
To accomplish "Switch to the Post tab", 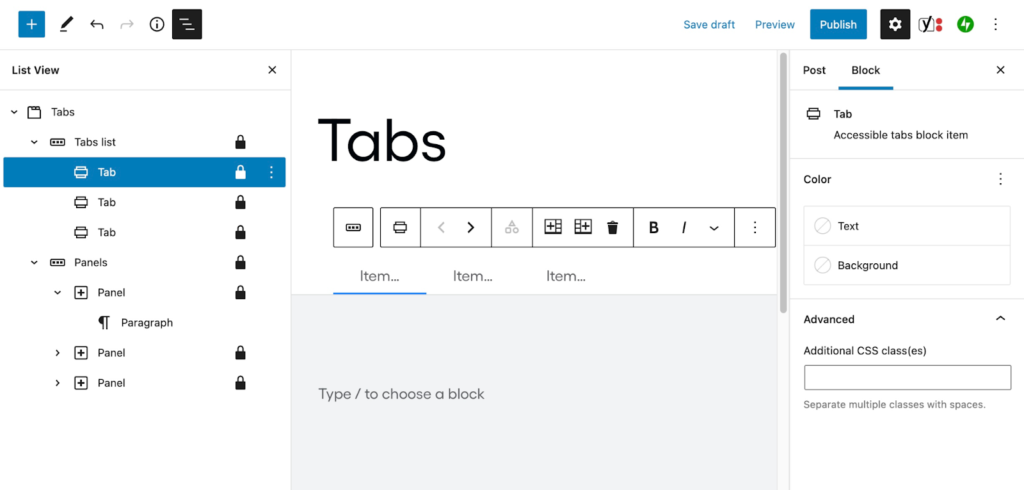I will (814, 70).
